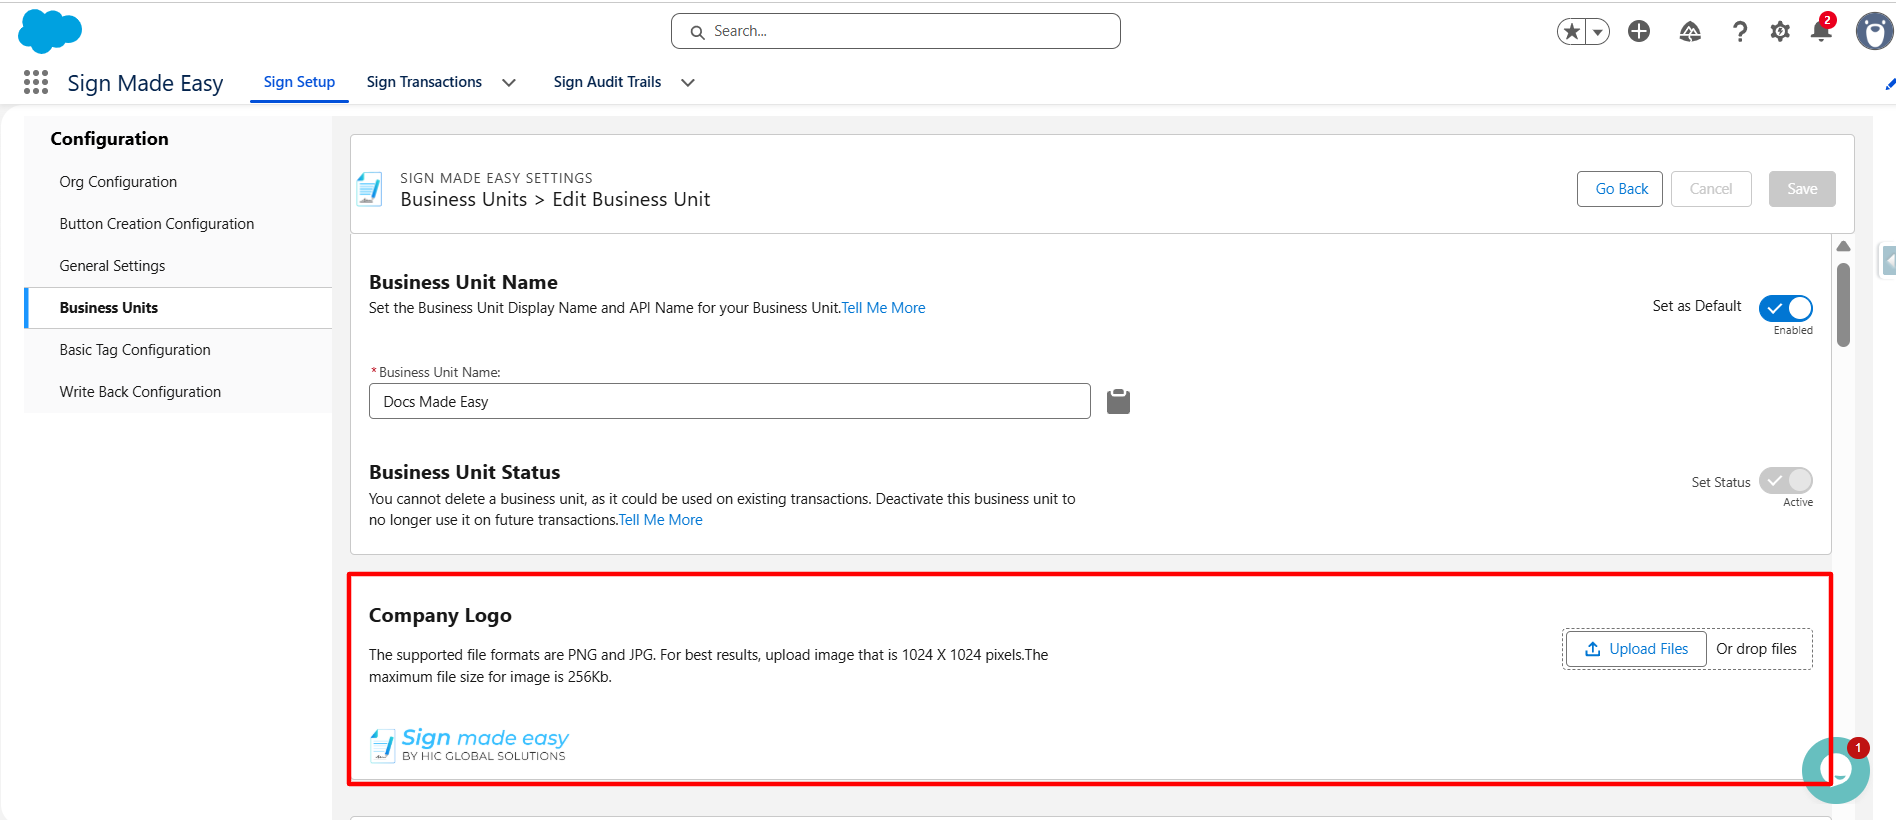Open the help question mark icon
This screenshot has height=820, width=1896.
click(1740, 32)
